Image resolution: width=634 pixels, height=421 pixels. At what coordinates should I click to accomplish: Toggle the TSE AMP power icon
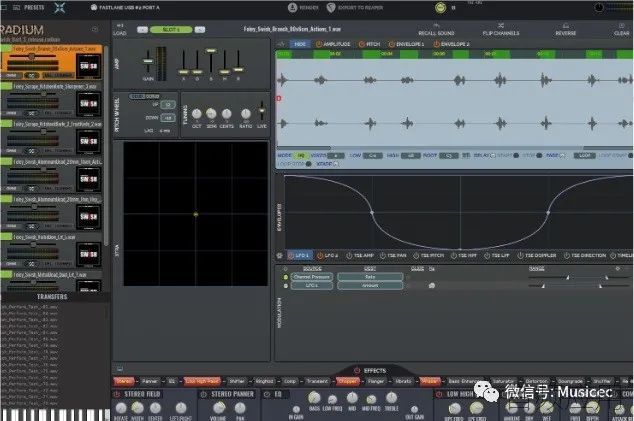click(349, 256)
